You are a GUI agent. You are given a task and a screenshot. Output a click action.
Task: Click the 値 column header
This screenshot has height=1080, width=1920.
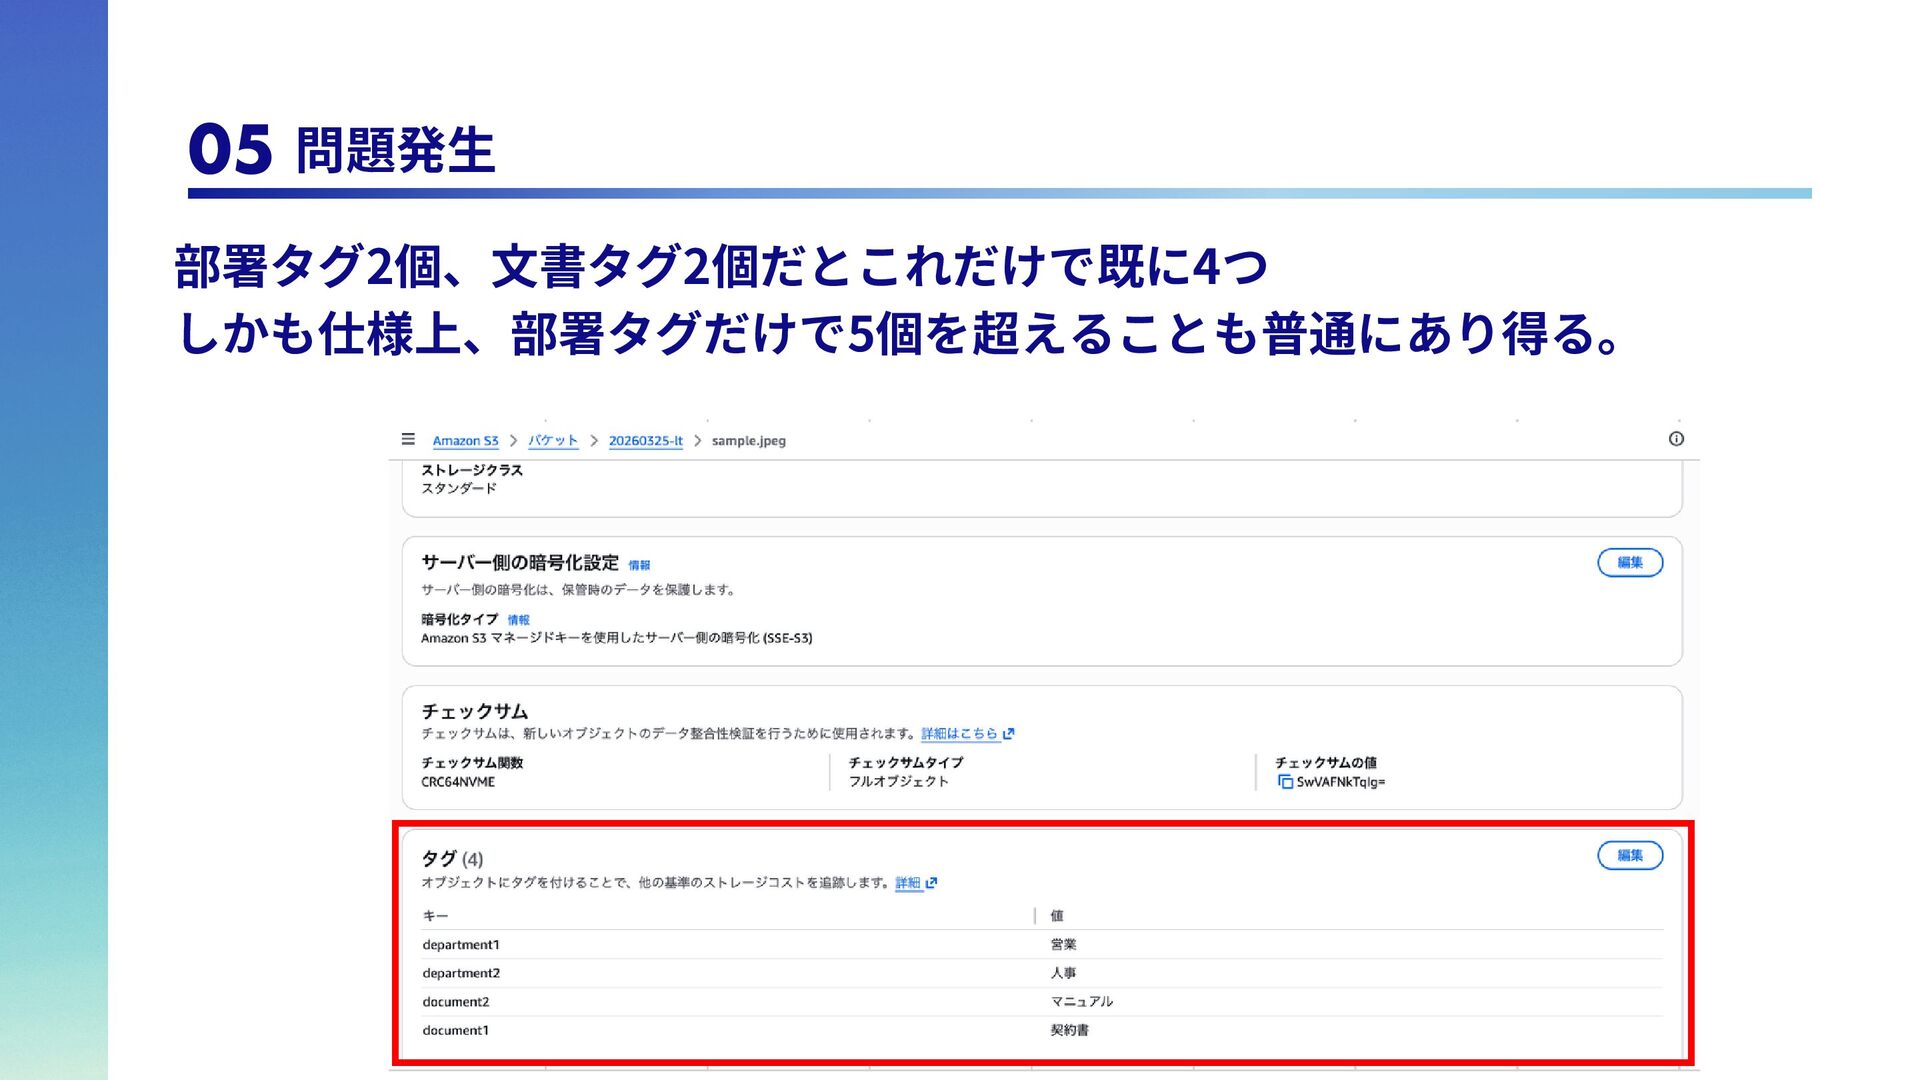pos(1057,916)
